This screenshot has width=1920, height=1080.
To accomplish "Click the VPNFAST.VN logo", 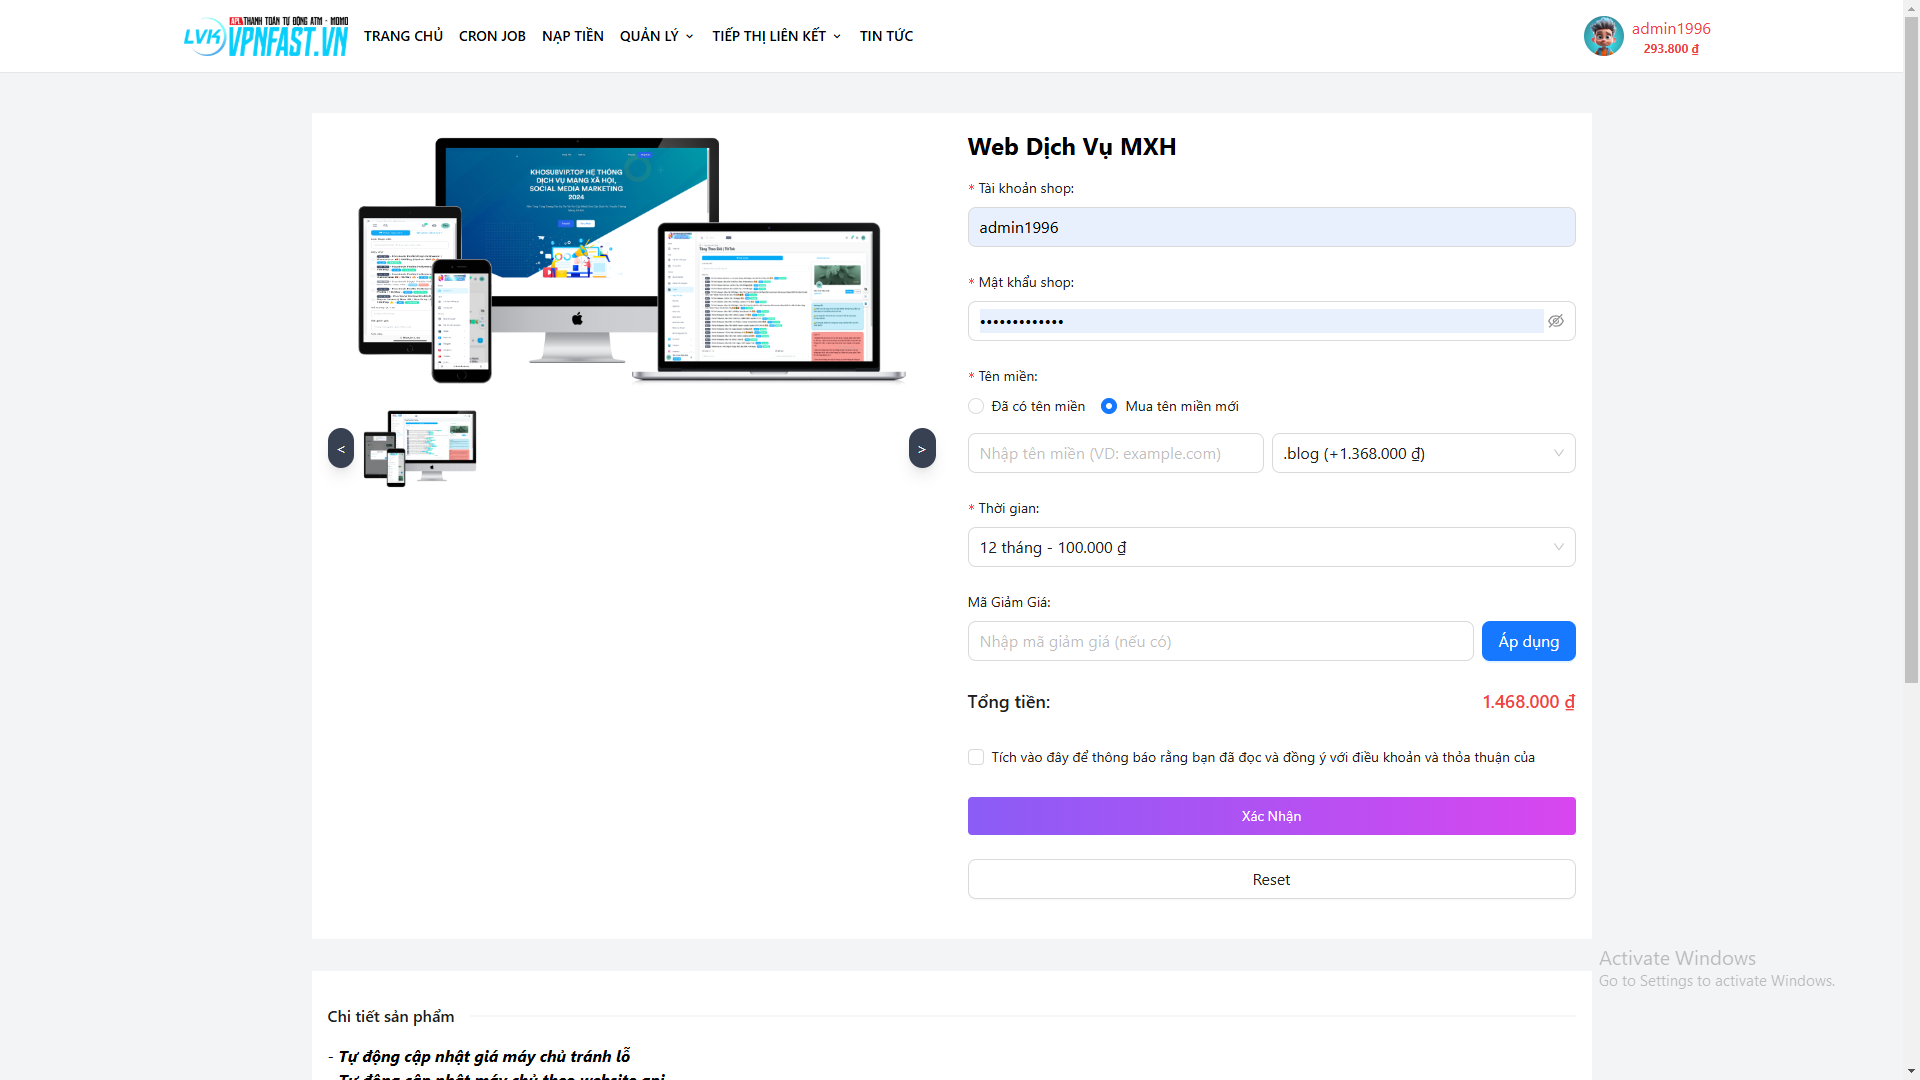I will coord(265,37).
